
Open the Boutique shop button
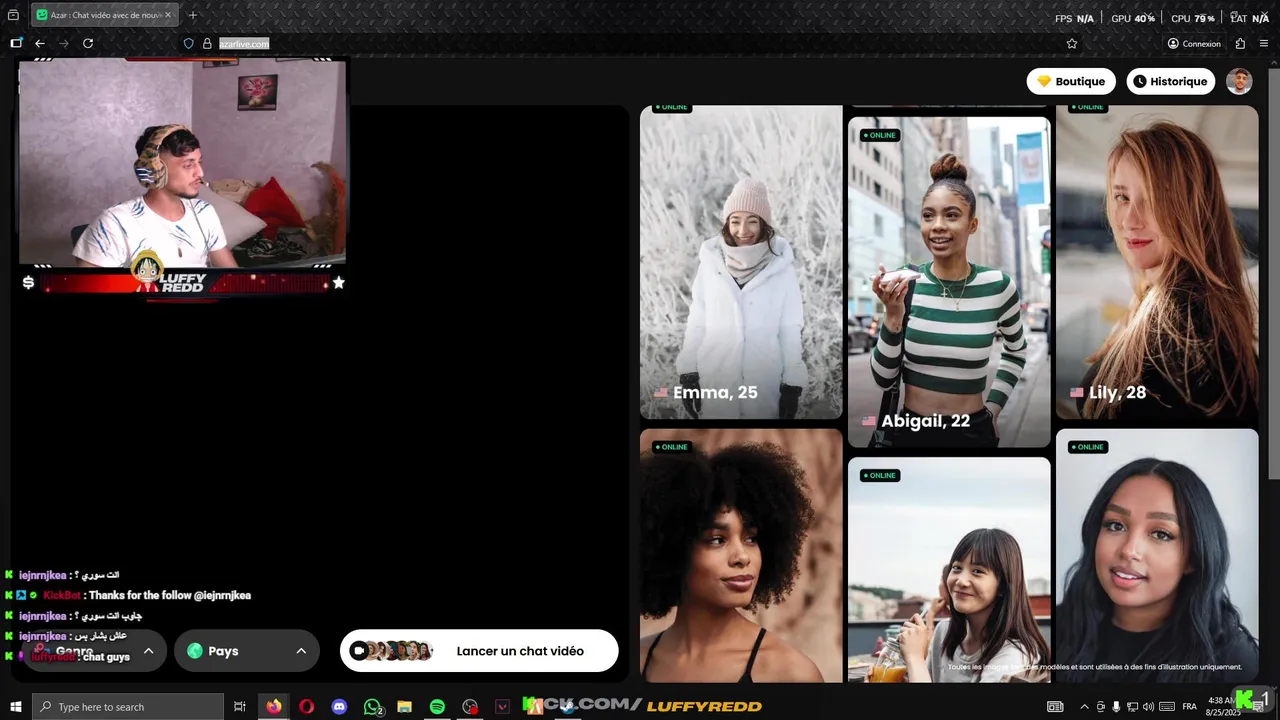coord(1071,81)
